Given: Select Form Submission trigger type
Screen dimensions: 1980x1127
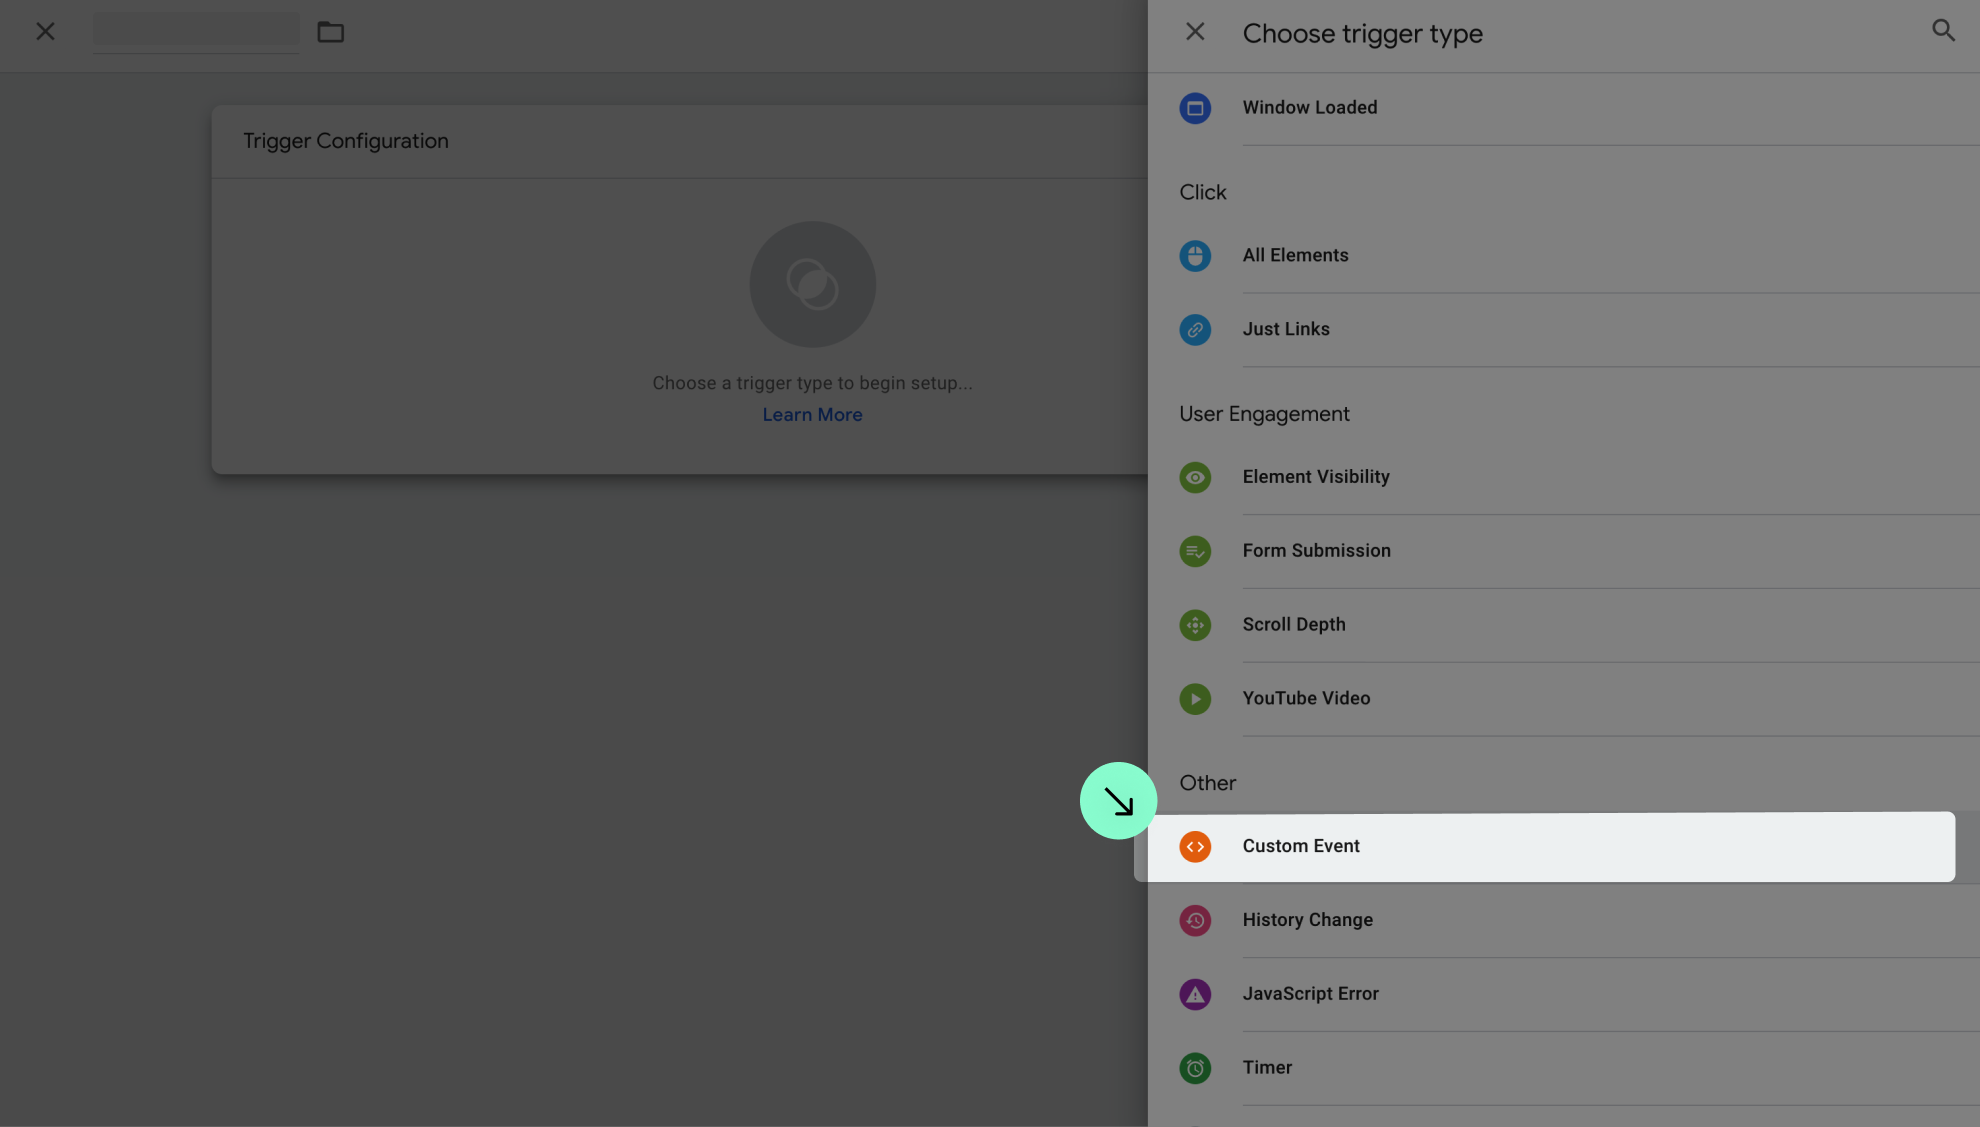Looking at the screenshot, I should [x=1564, y=552].
